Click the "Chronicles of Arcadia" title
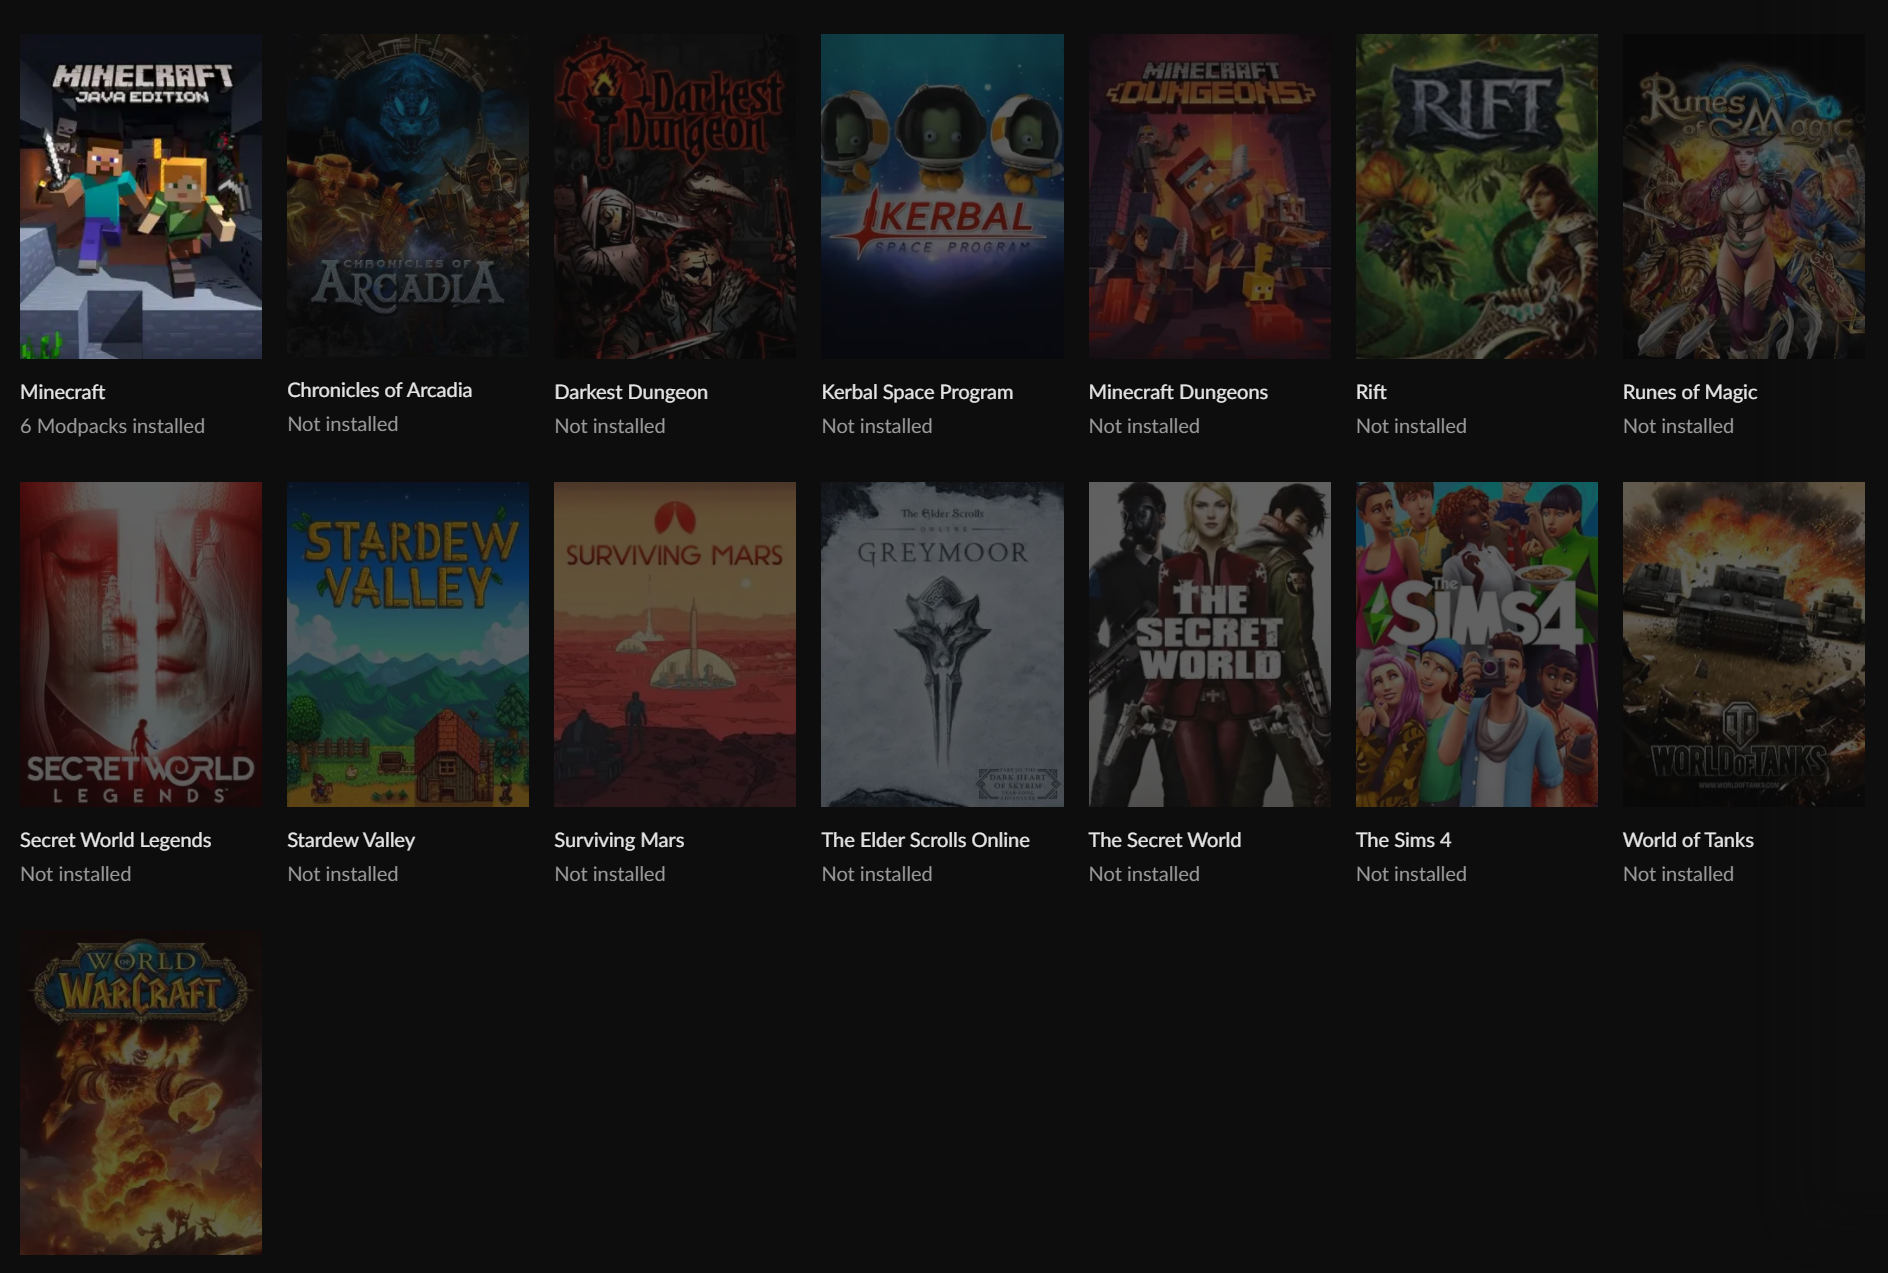This screenshot has width=1888, height=1273. pos(379,390)
